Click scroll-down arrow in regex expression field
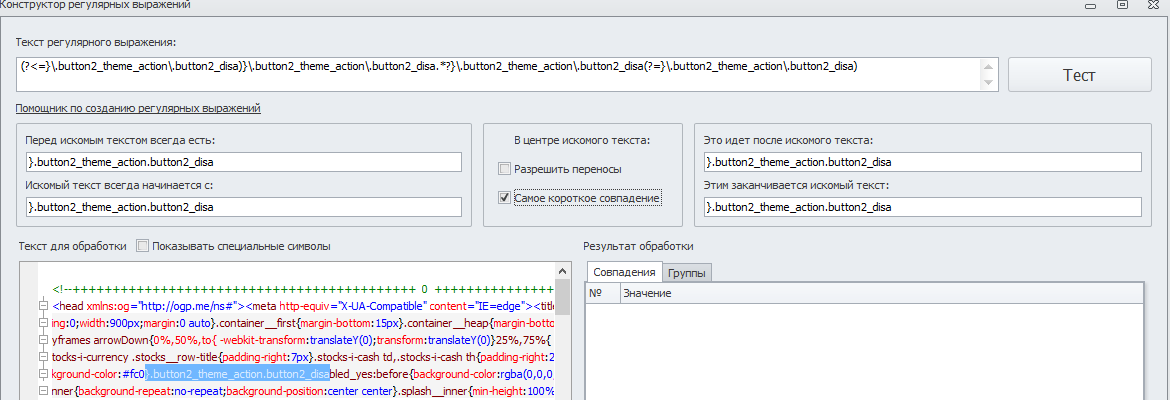The width and height of the screenshot is (1170, 400). pyautogui.click(x=990, y=83)
